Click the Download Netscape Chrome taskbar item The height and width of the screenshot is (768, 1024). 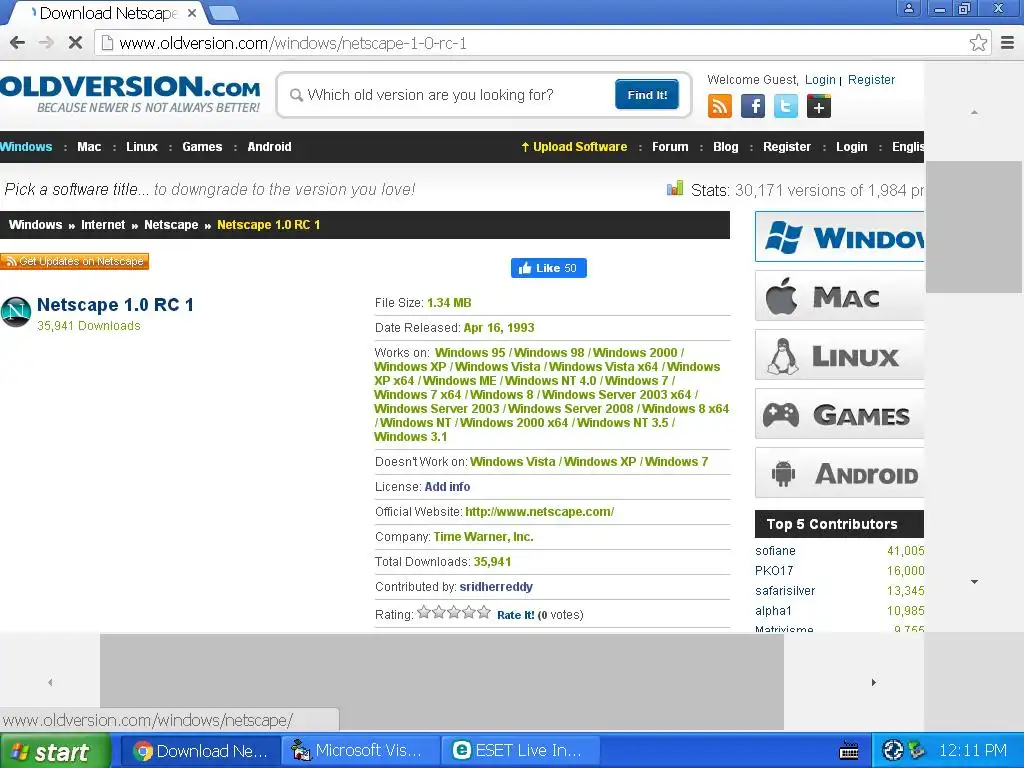coord(200,751)
